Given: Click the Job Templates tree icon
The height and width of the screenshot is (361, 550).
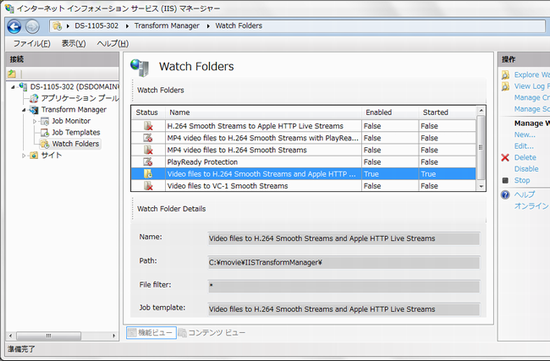Looking at the screenshot, I should 45,132.
